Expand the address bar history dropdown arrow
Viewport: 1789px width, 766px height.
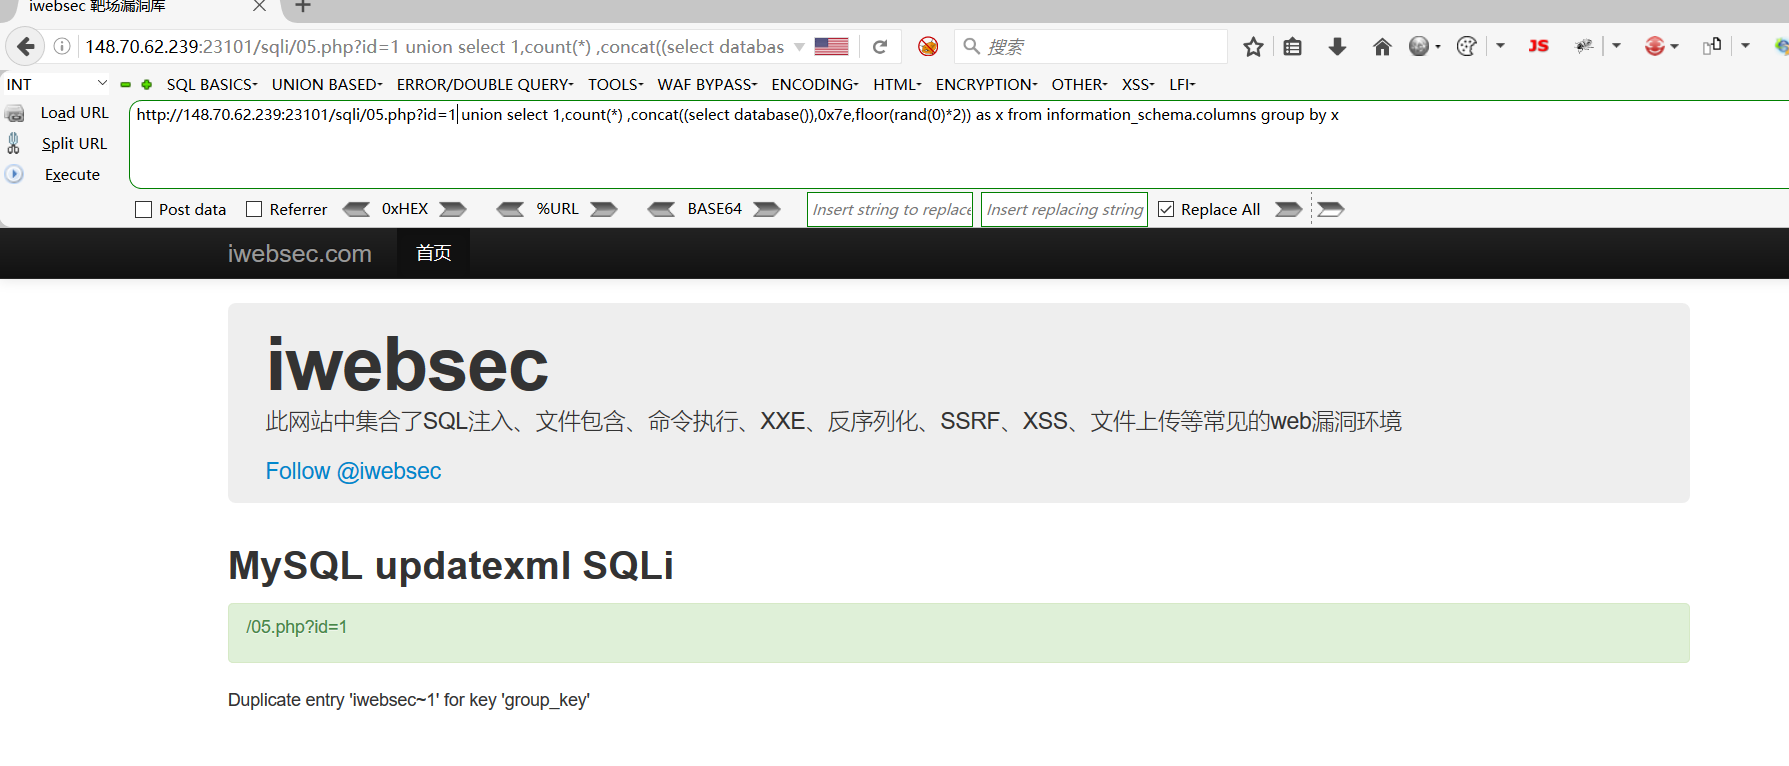(x=799, y=47)
